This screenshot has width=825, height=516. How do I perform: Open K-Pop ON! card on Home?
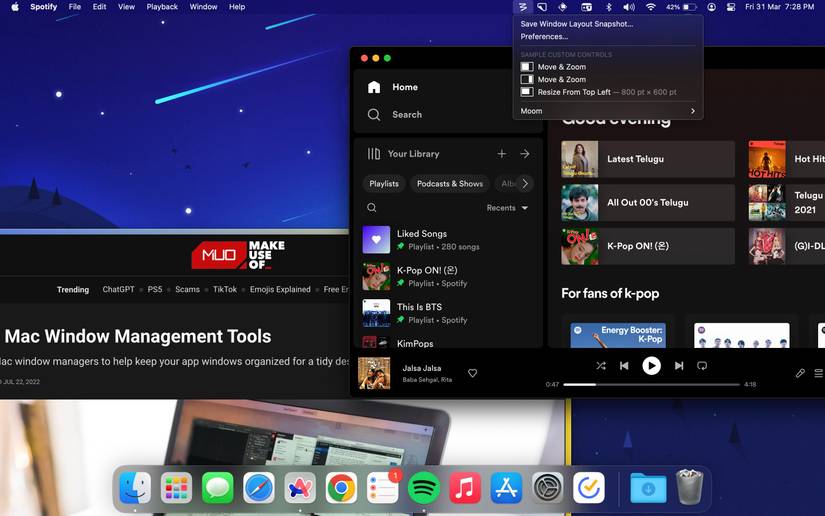(x=648, y=246)
